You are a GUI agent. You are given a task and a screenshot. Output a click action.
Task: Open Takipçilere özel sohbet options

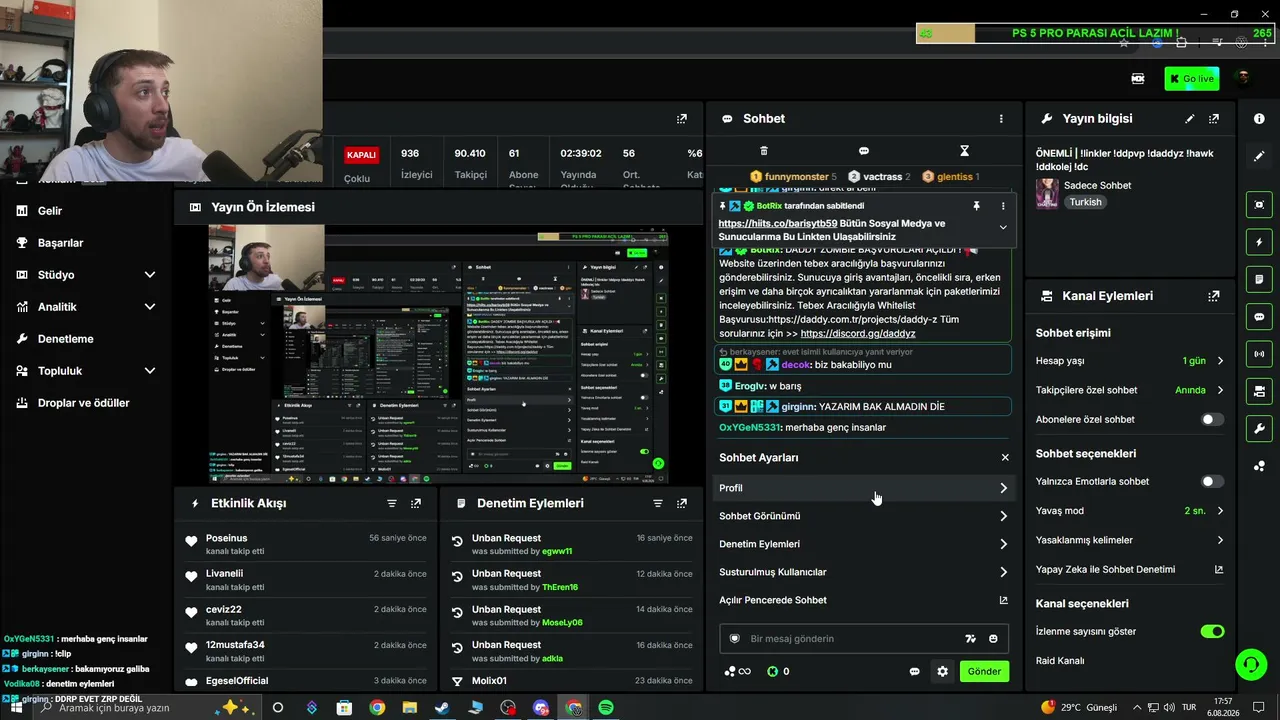[x=1130, y=390]
